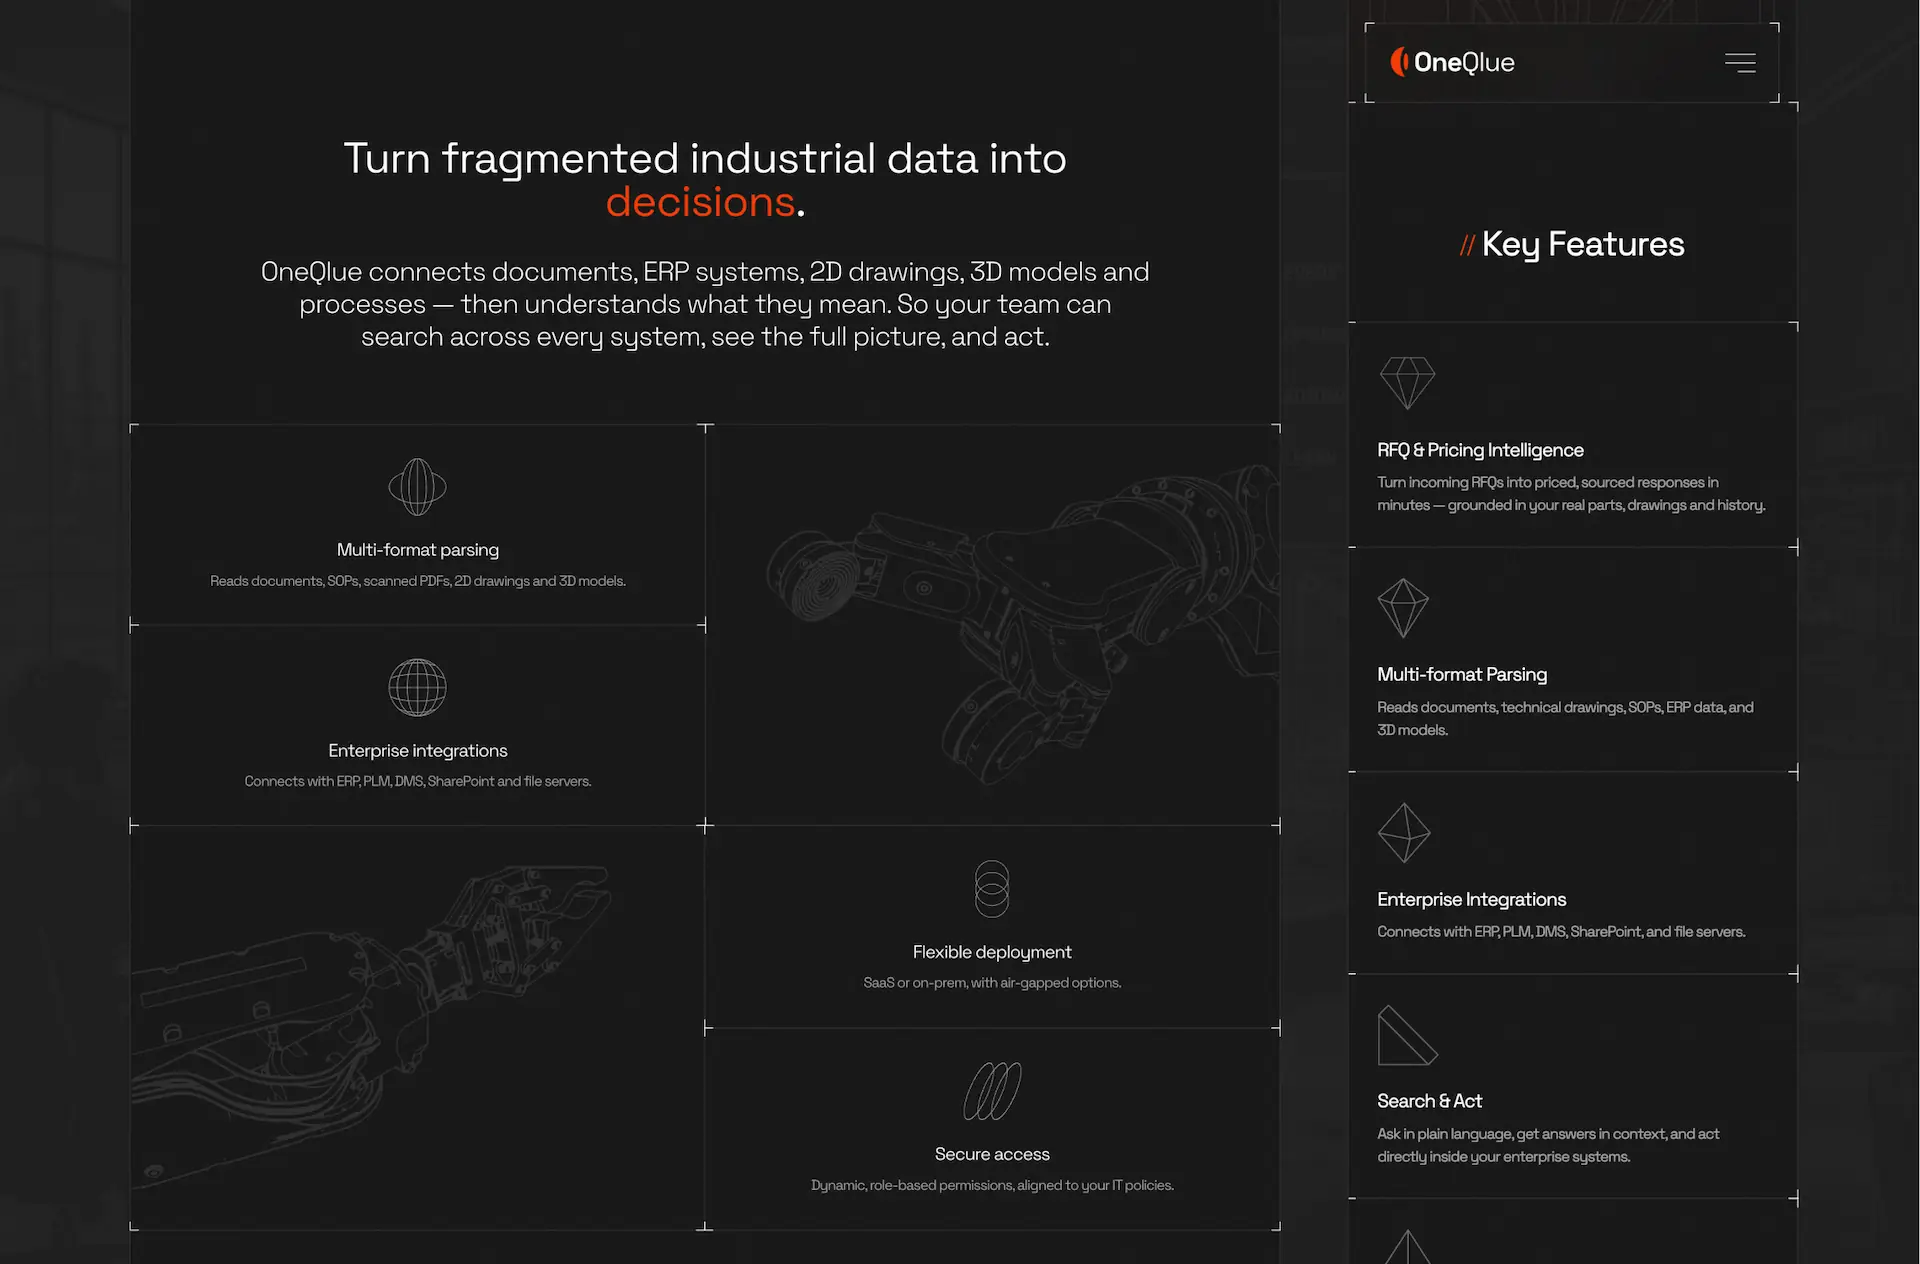
Task: Select the 'Secure access' card title
Action: (992, 1154)
